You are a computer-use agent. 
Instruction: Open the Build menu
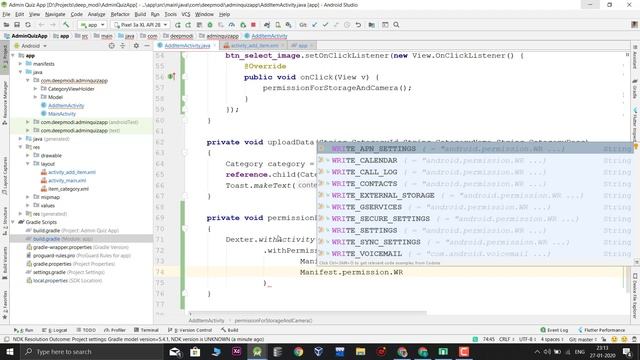pyautogui.click(x=140, y=14)
